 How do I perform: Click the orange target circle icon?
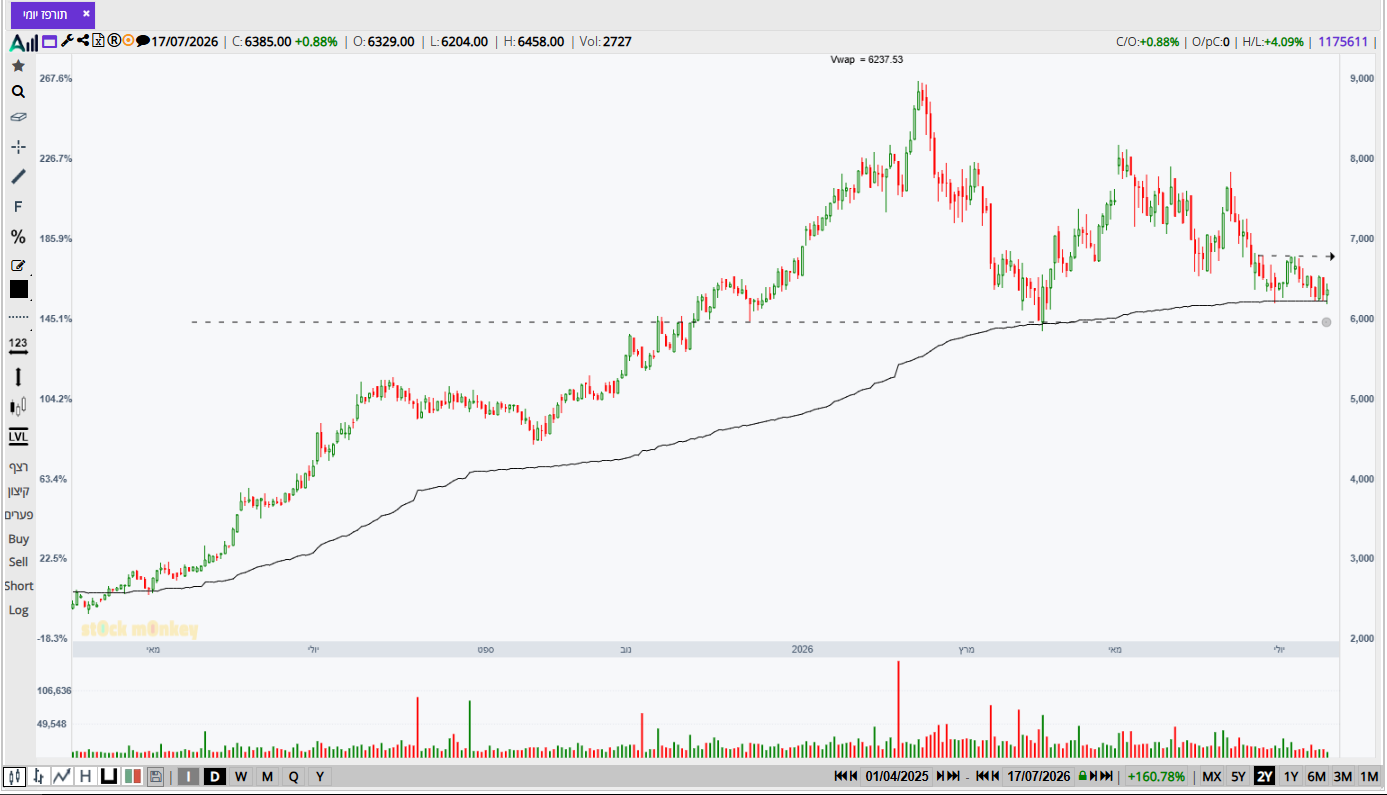click(128, 41)
